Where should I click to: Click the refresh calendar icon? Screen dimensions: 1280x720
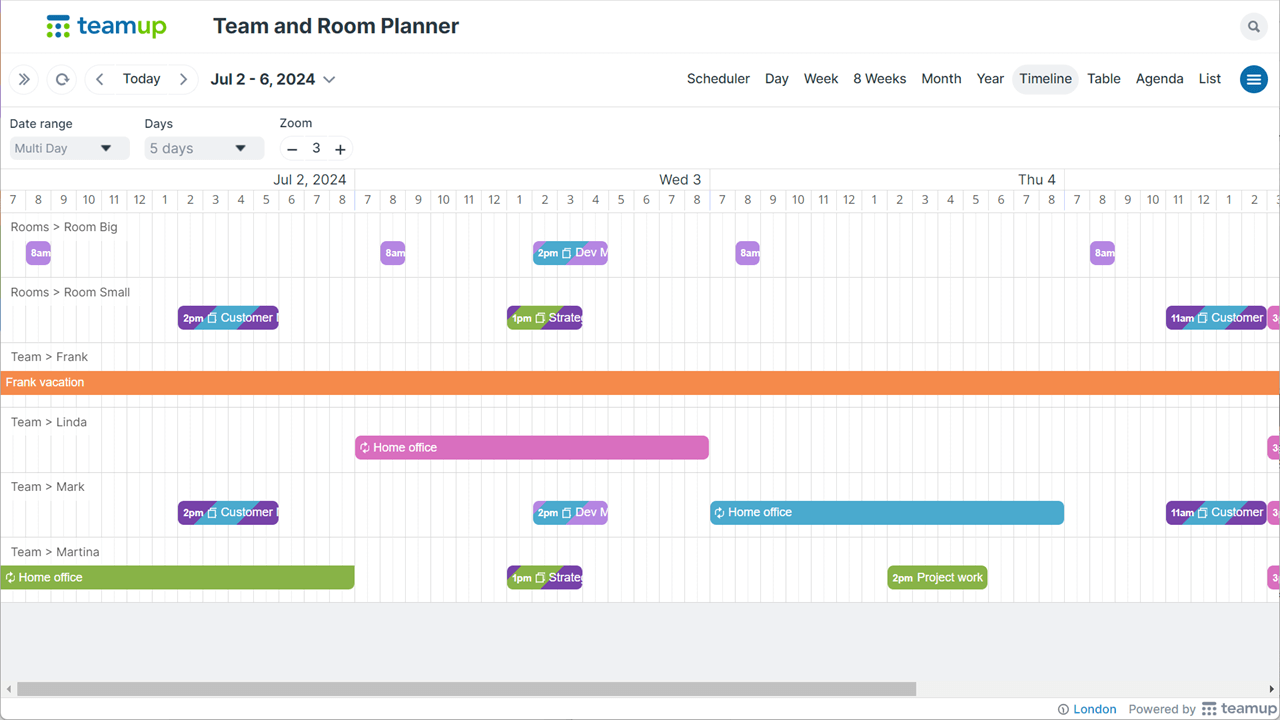[x=62, y=79]
